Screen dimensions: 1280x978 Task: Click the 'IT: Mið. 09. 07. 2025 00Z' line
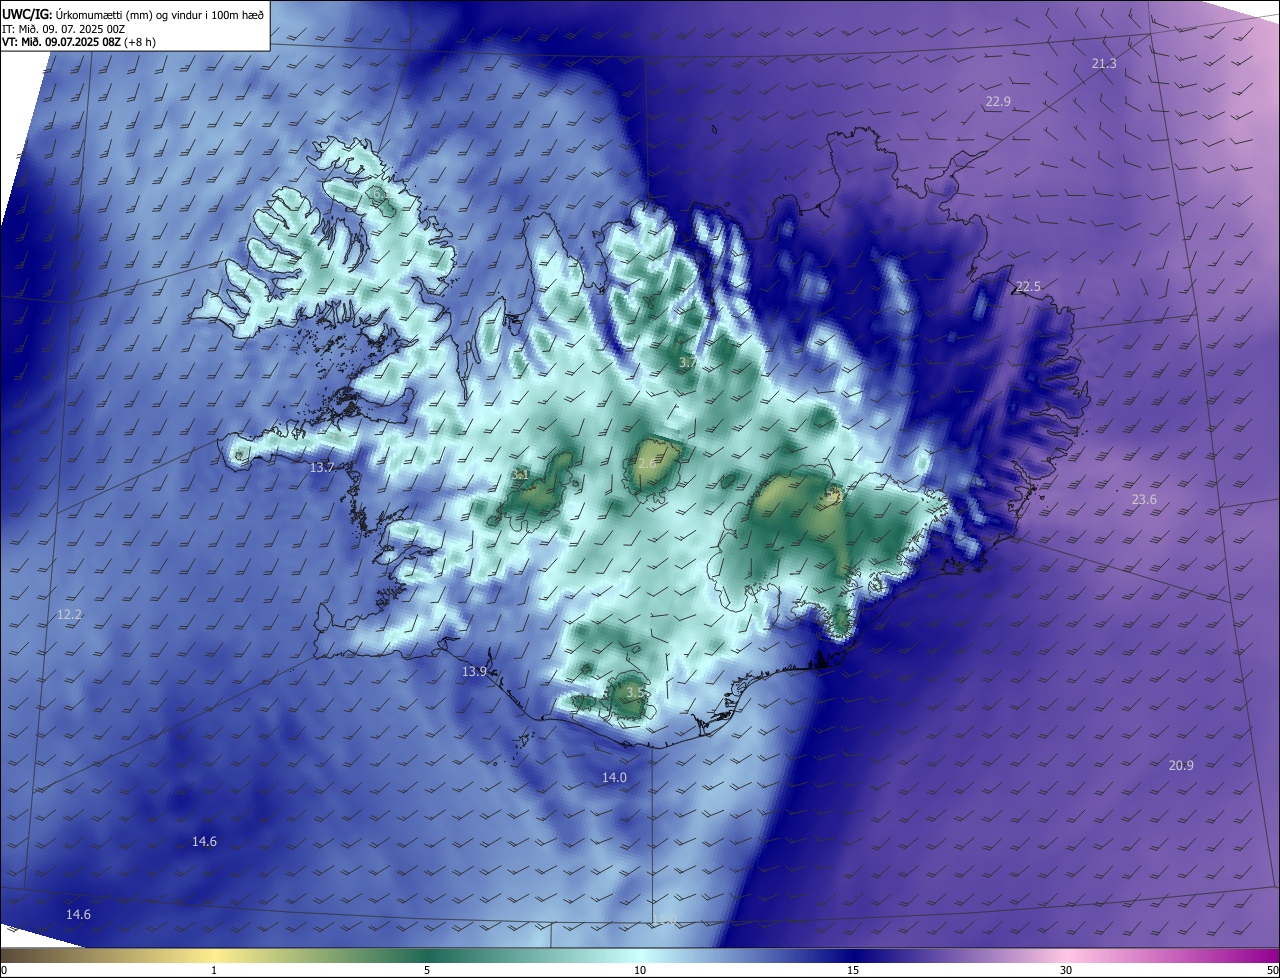[63, 29]
